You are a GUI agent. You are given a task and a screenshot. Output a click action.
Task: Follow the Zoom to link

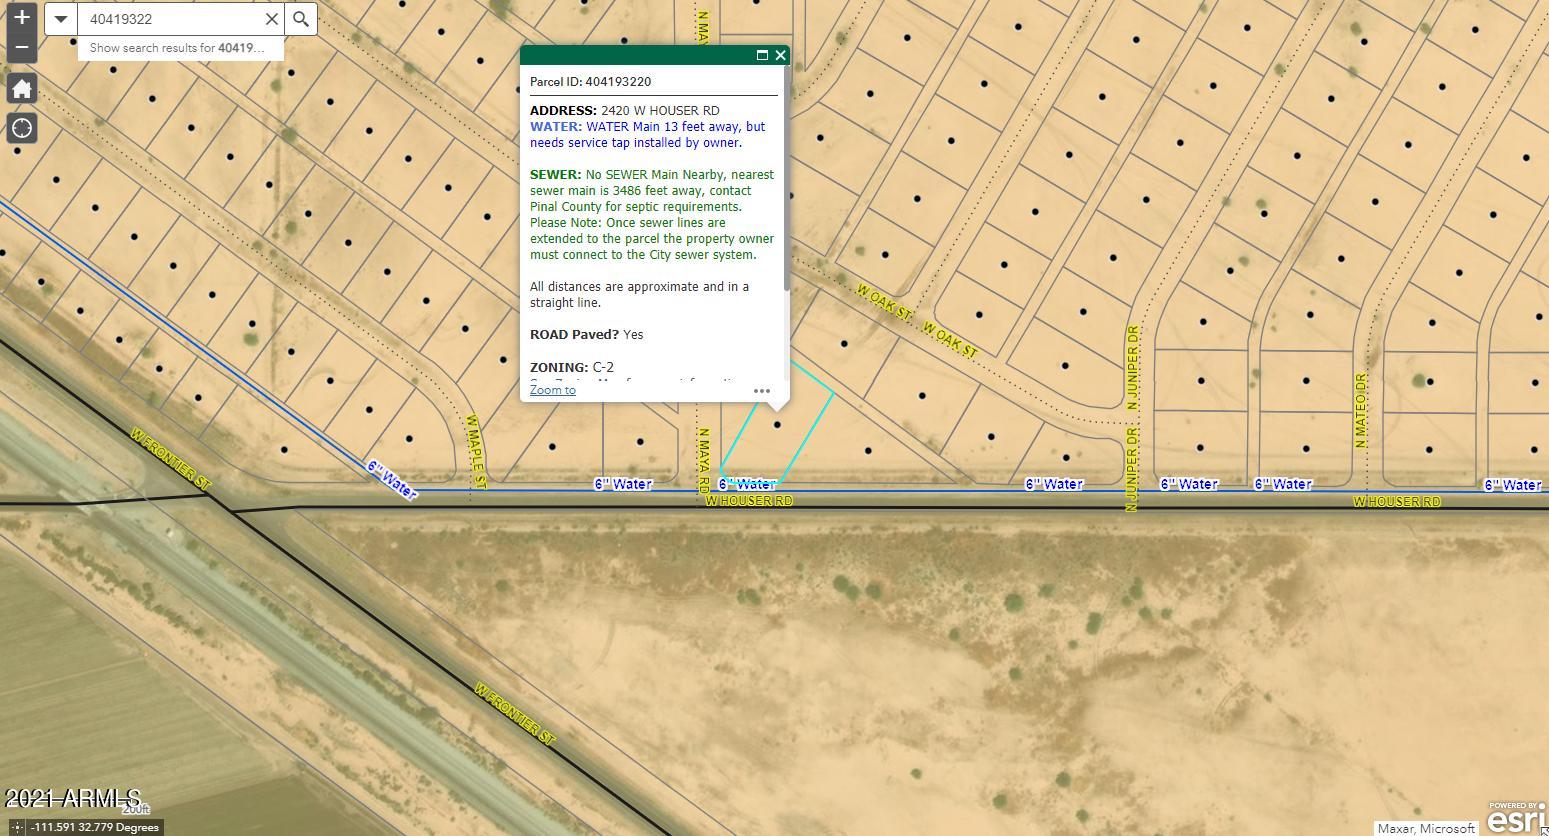(553, 390)
